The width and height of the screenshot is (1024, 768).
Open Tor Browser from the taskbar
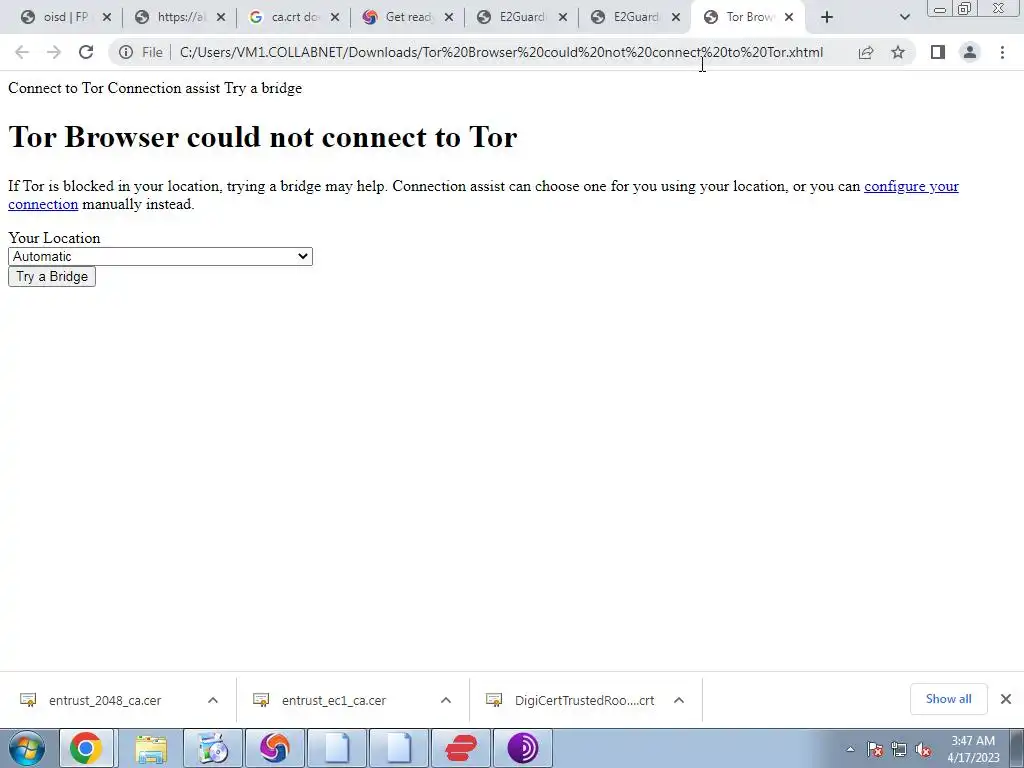523,748
